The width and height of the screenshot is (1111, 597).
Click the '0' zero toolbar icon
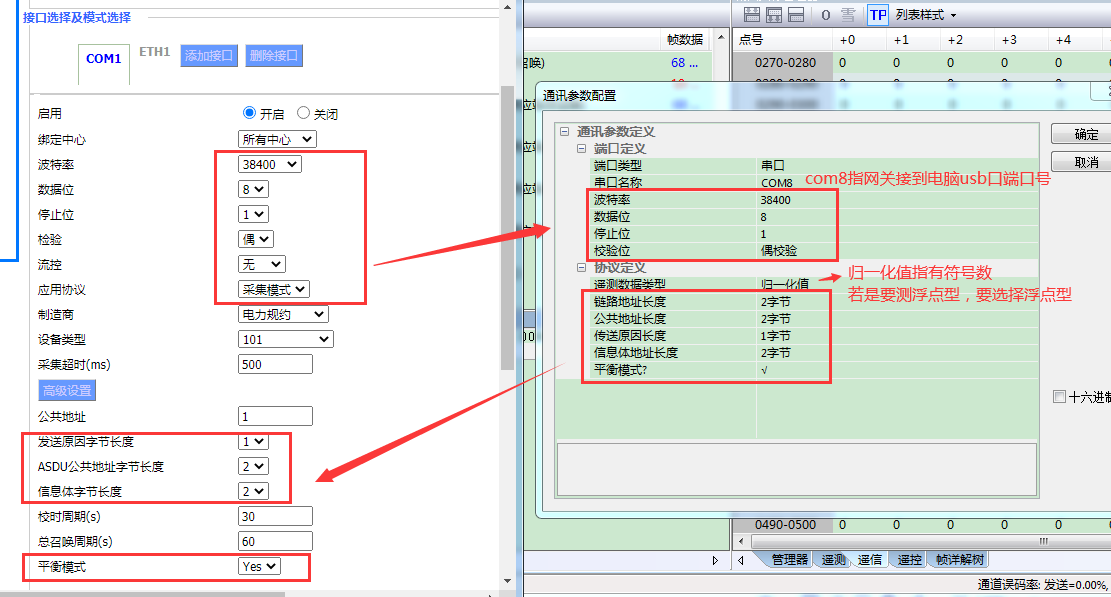825,15
